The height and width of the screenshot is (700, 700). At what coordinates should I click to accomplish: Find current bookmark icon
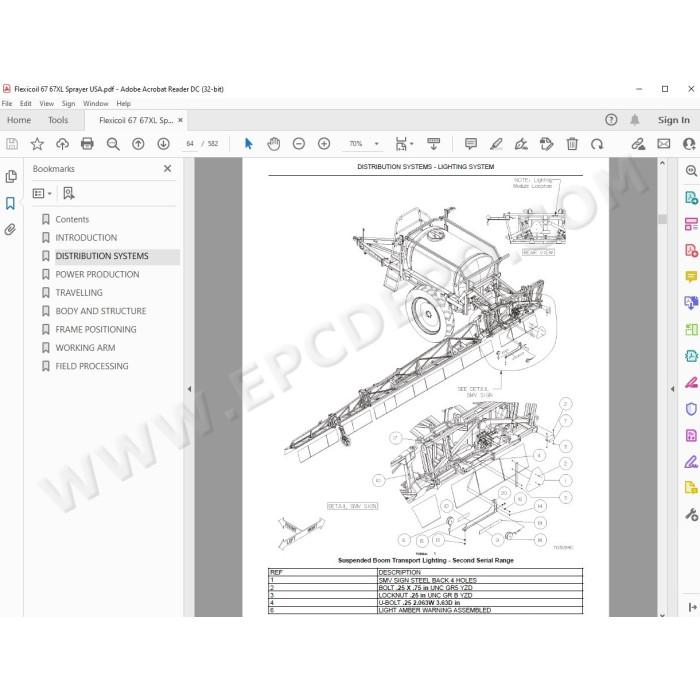pyautogui.click(x=69, y=193)
